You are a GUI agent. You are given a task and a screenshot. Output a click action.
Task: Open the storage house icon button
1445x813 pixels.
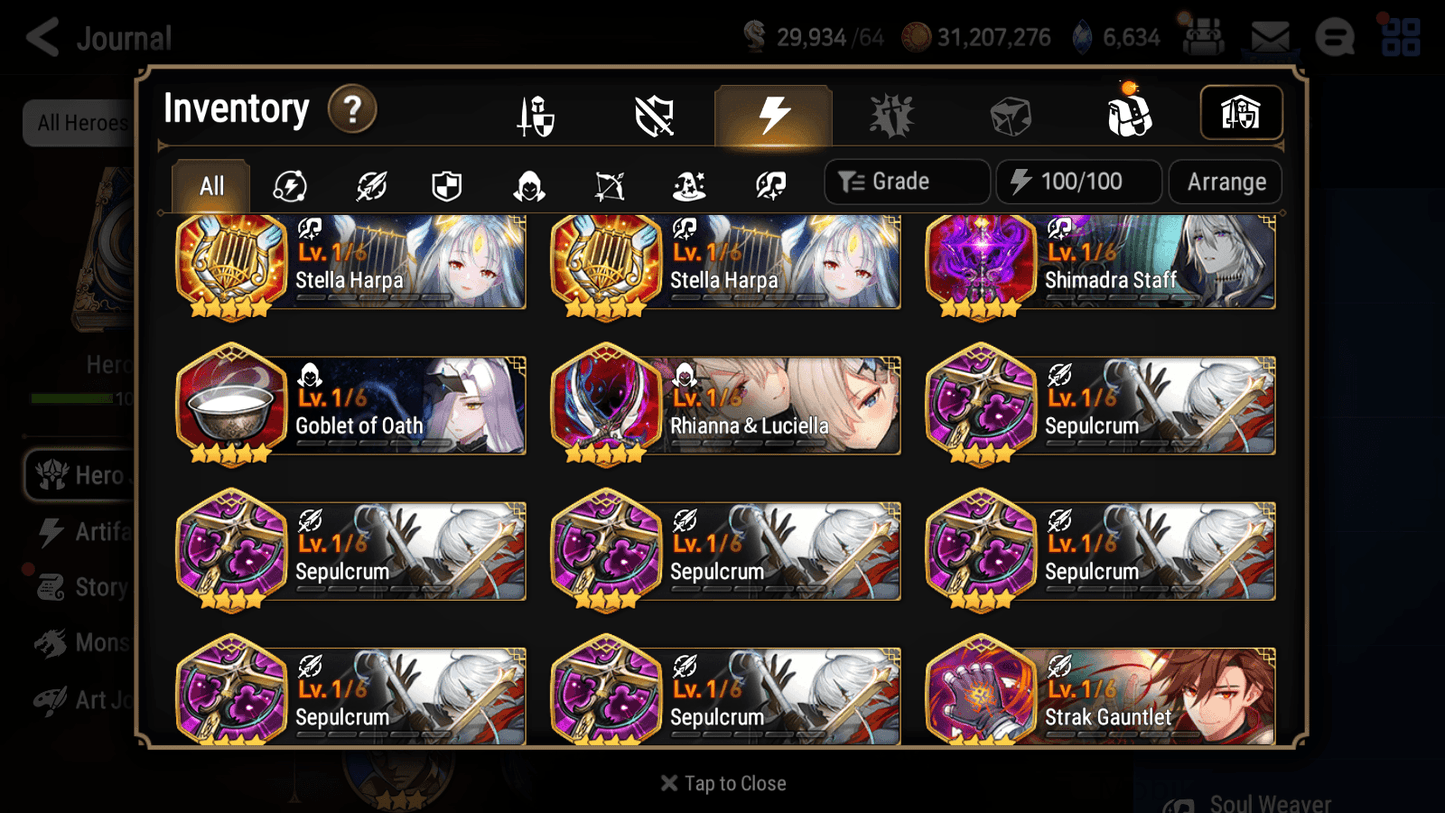click(x=1241, y=112)
